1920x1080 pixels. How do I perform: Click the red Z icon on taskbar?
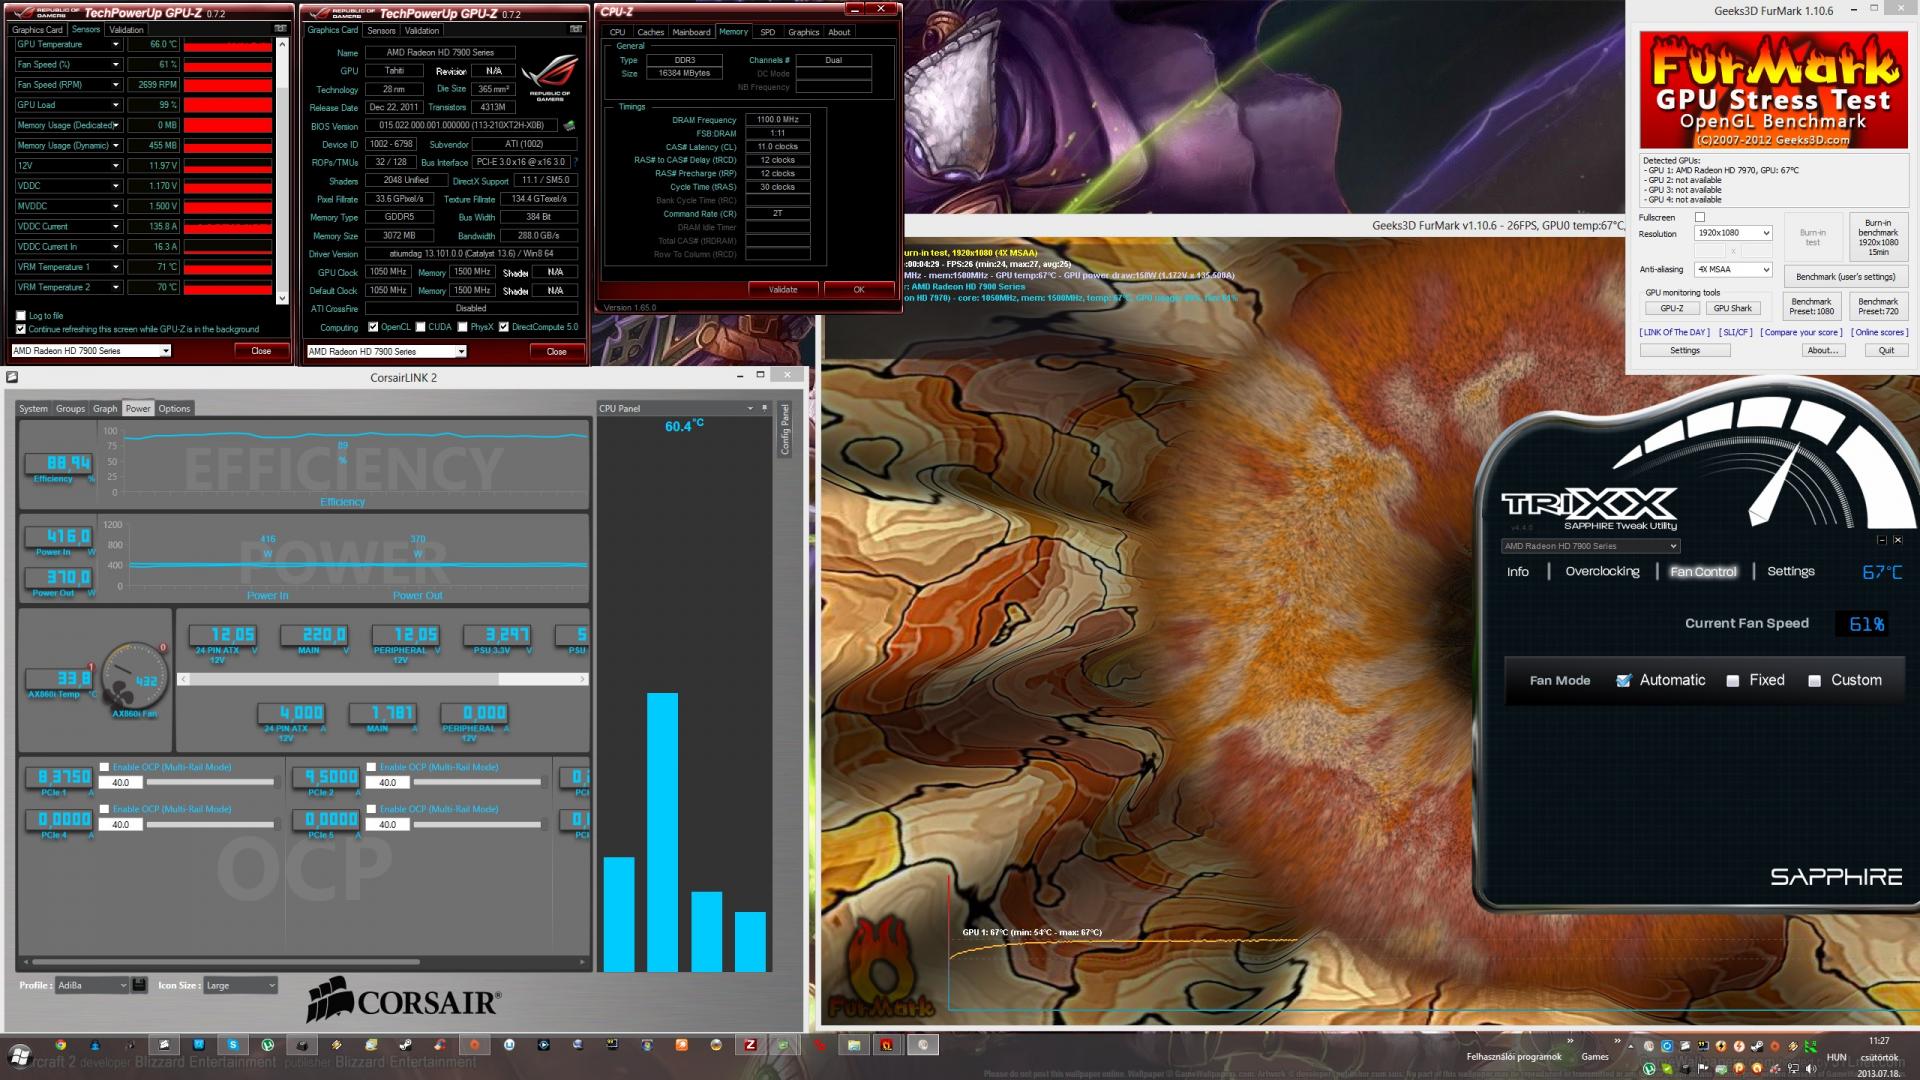750,1045
